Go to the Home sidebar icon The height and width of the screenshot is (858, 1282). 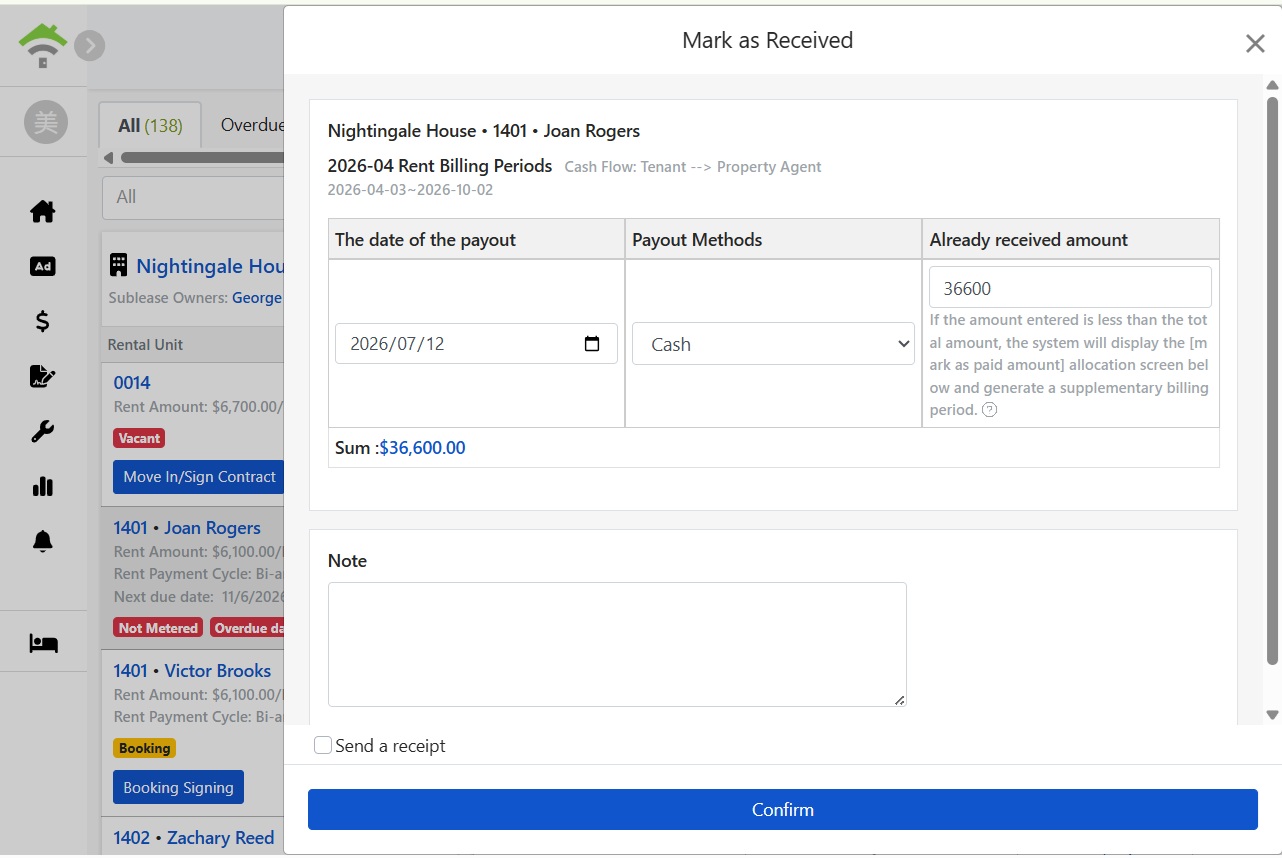(43, 212)
